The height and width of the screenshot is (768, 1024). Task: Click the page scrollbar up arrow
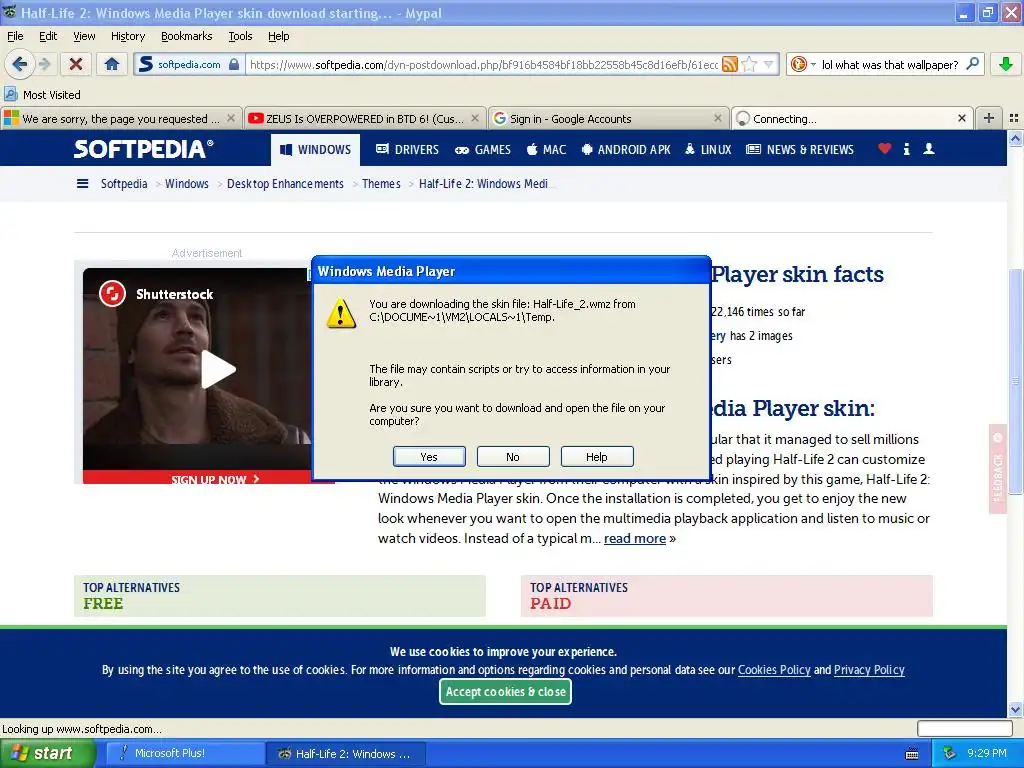pyautogui.click(x=1016, y=138)
